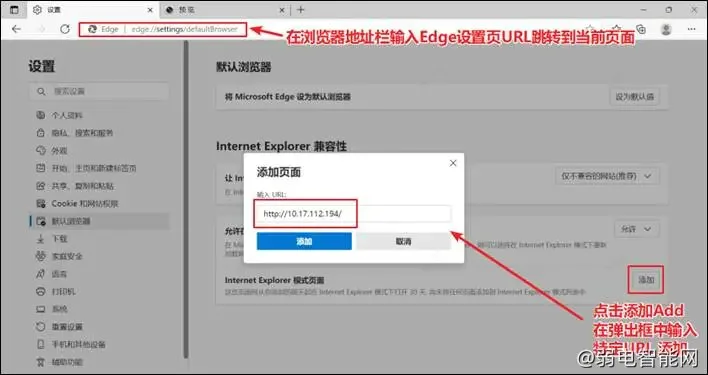This screenshot has width=708, height=375.
Task: Switch to the 预览 tab
Action: click(224, 10)
